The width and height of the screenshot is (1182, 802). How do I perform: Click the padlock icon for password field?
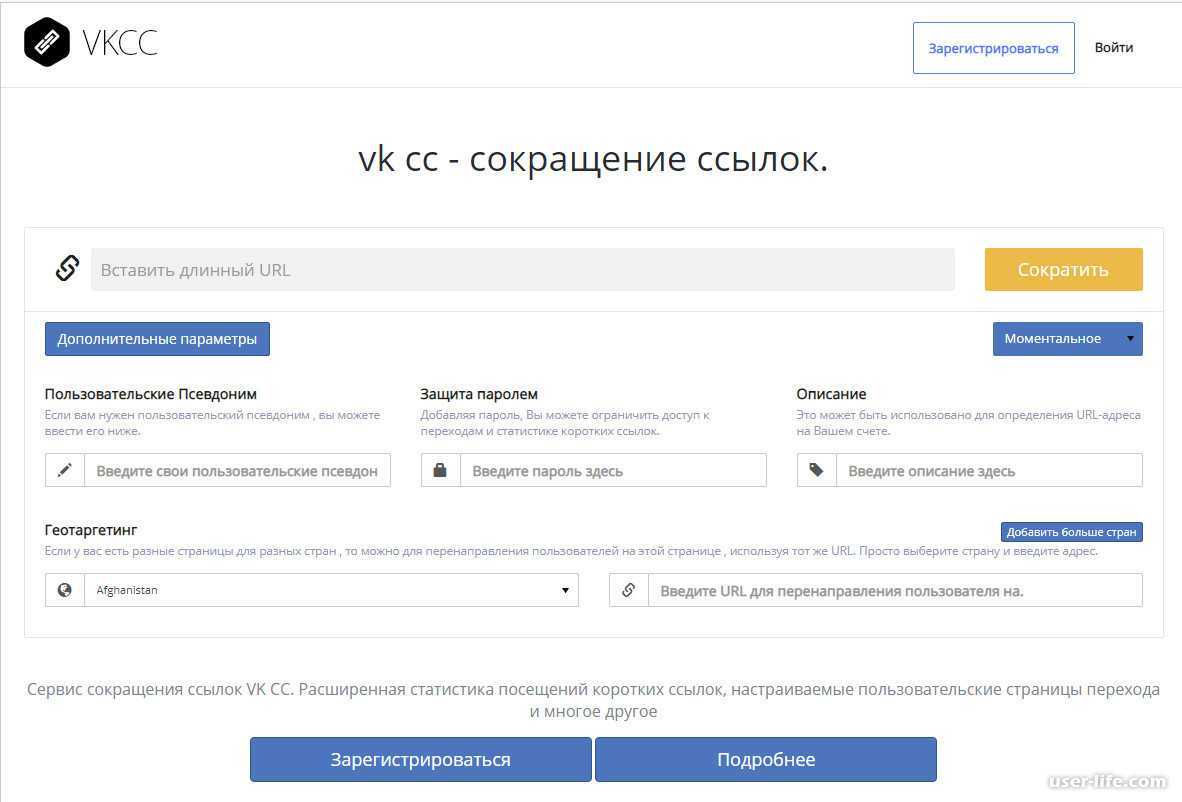tap(440, 470)
